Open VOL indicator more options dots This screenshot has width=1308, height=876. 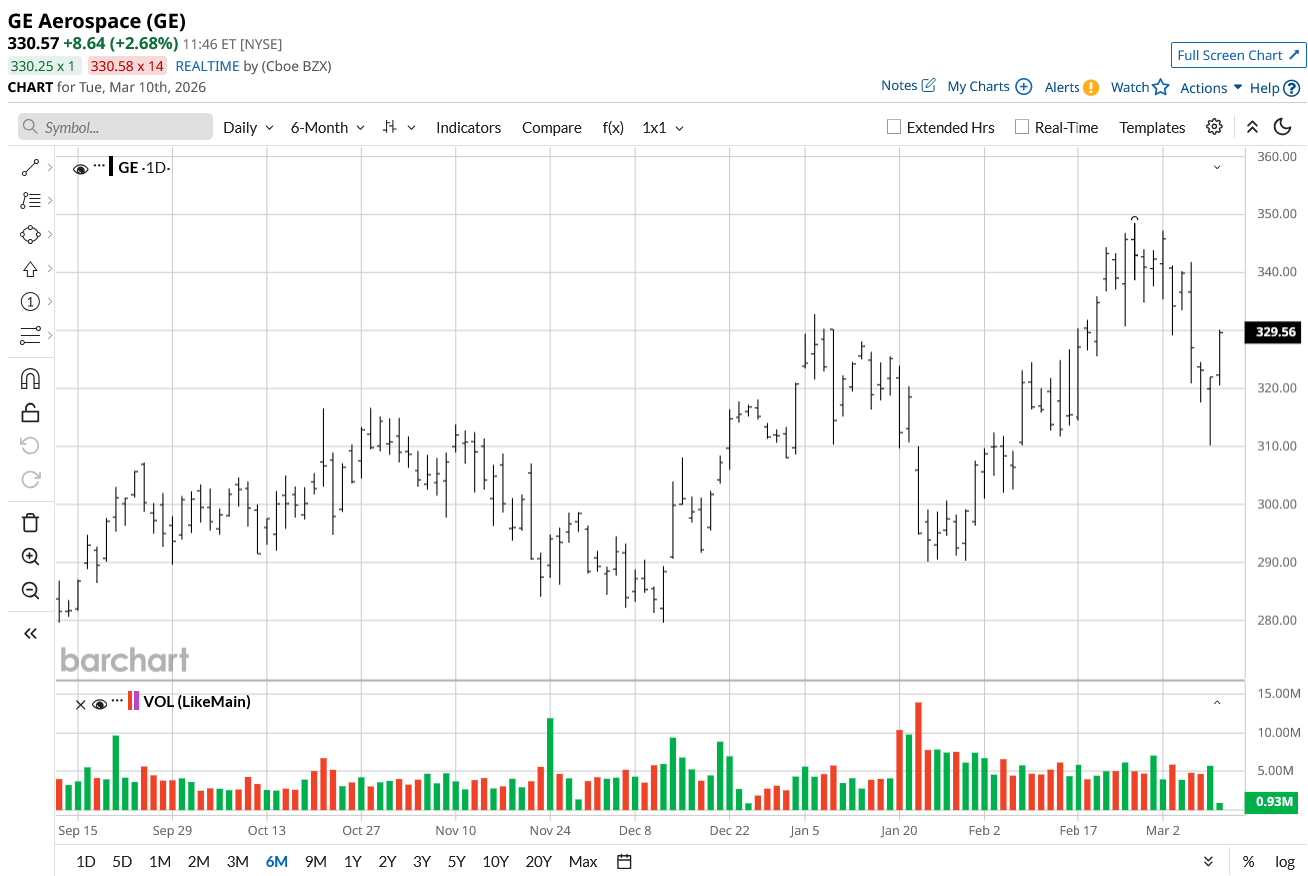[x=117, y=701]
